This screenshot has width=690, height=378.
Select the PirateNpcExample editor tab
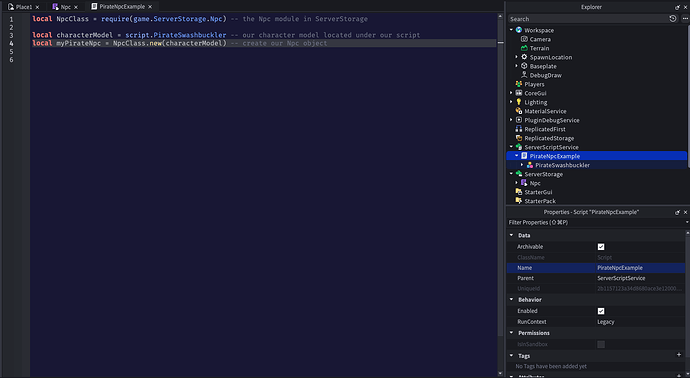122,7
